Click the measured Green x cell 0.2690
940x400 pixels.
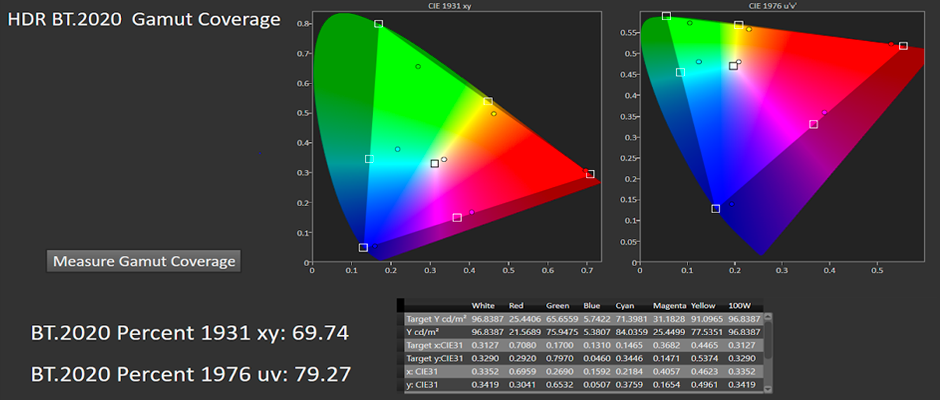[x=560, y=372]
